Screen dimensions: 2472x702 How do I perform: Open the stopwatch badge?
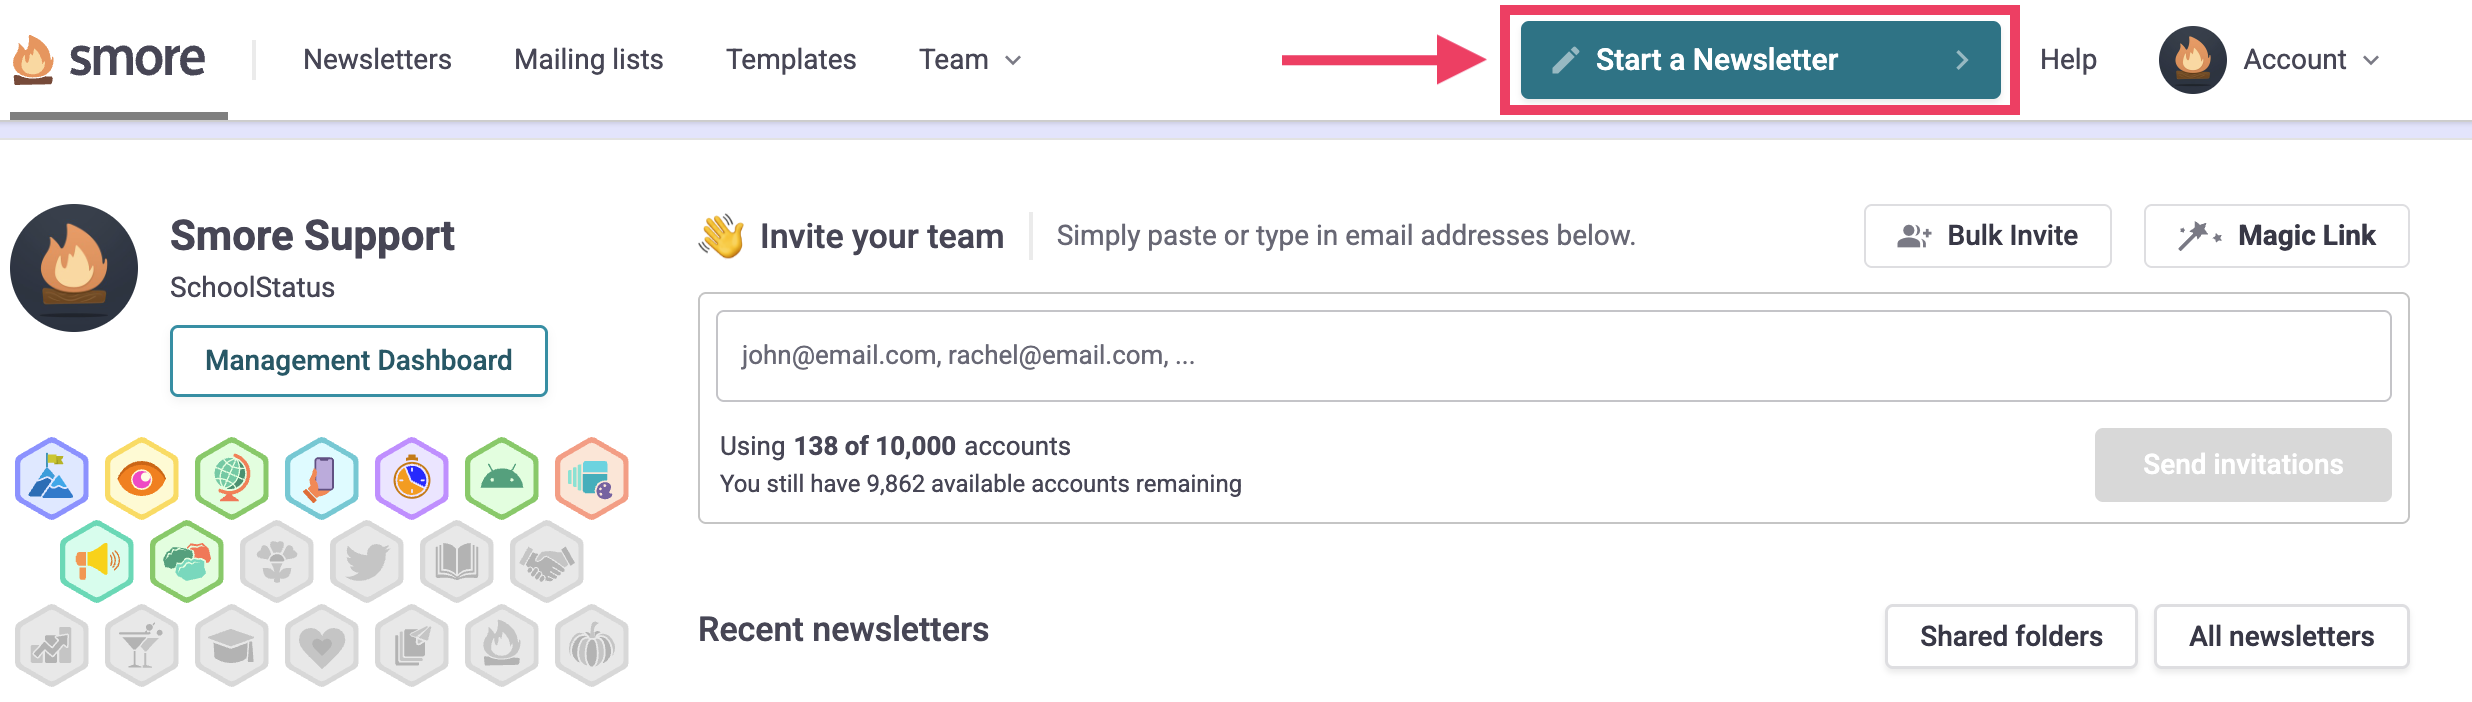[412, 478]
